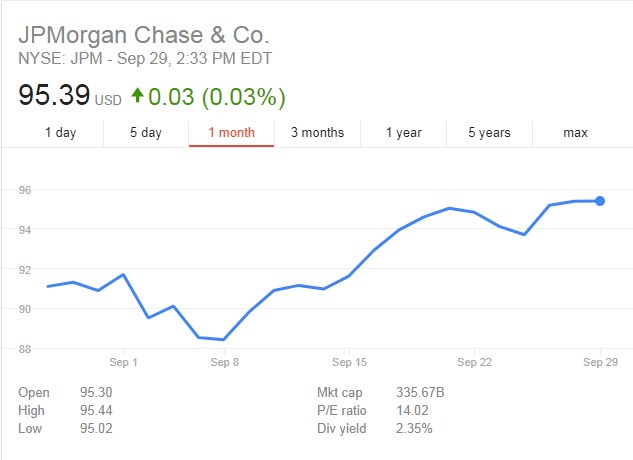633x460 pixels.
Task: Click the blue endpoint dot on chart
Action: (600, 201)
